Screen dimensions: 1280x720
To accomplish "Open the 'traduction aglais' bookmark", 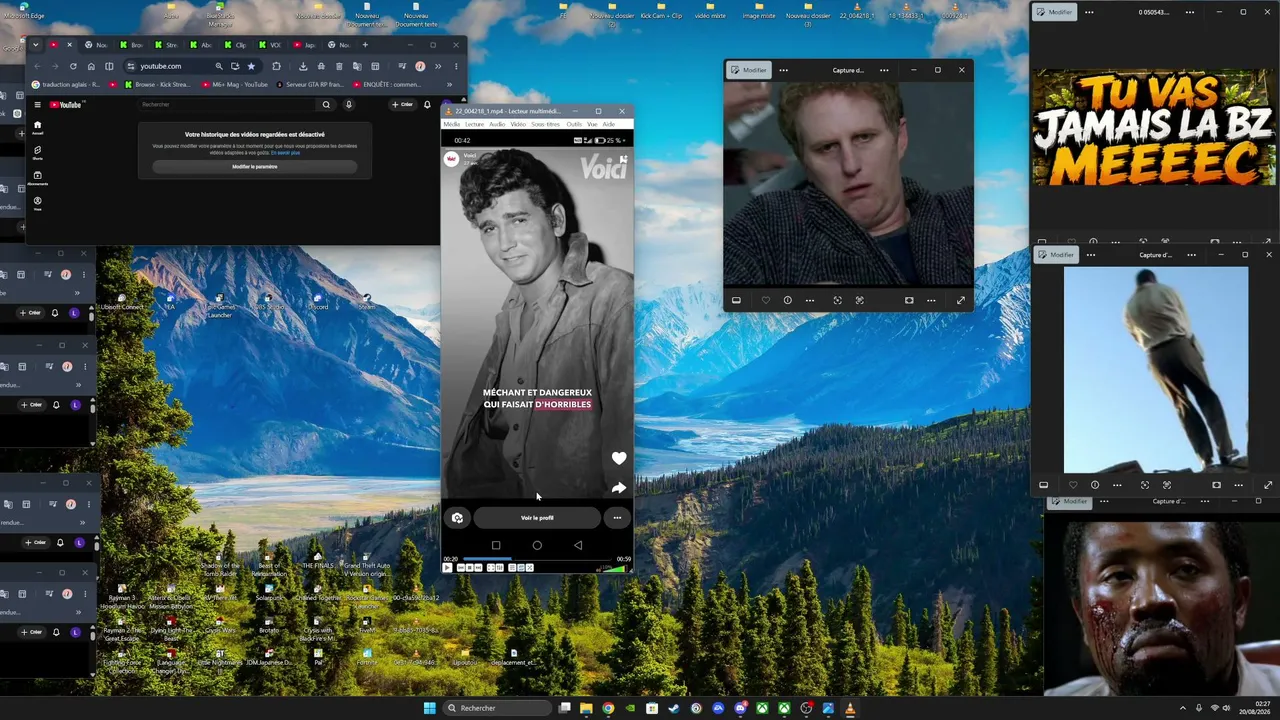I will tap(66, 84).
